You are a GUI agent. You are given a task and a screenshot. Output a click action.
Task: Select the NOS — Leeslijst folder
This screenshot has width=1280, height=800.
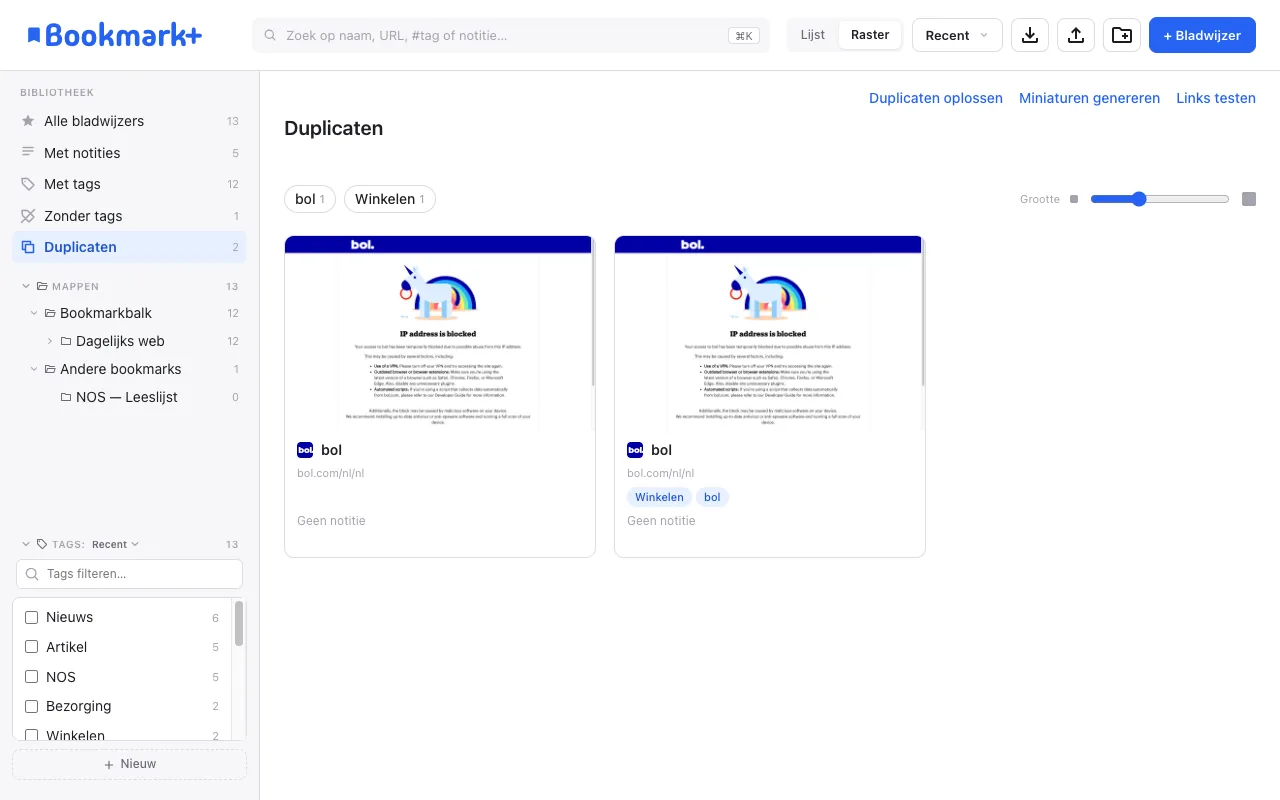[x=129, y=397]
